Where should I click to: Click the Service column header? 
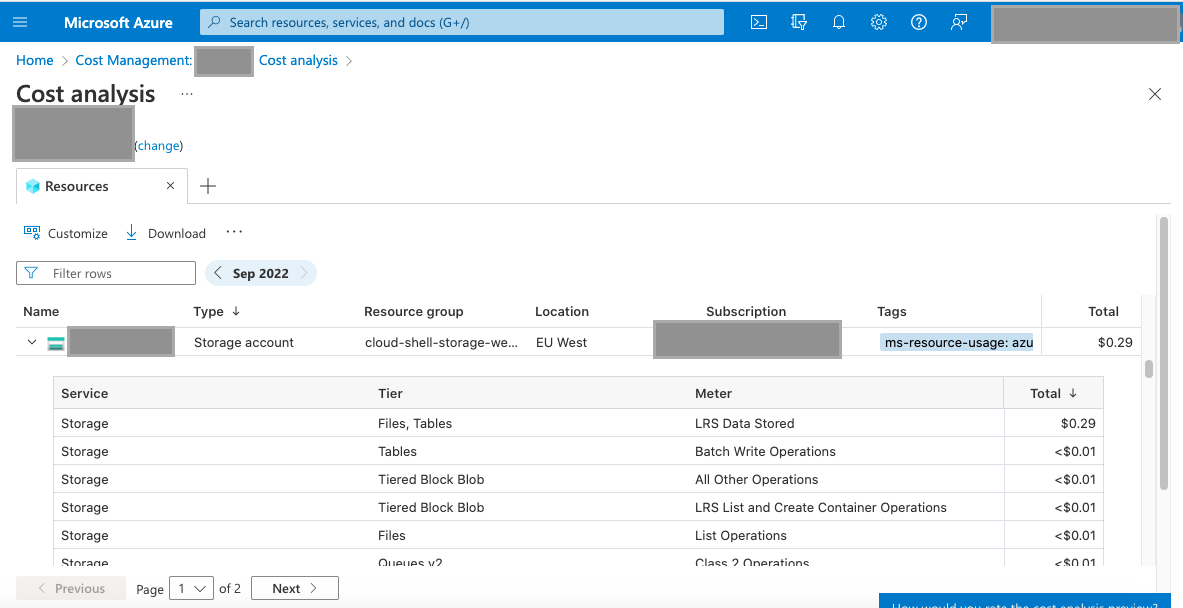pos(84,393)
